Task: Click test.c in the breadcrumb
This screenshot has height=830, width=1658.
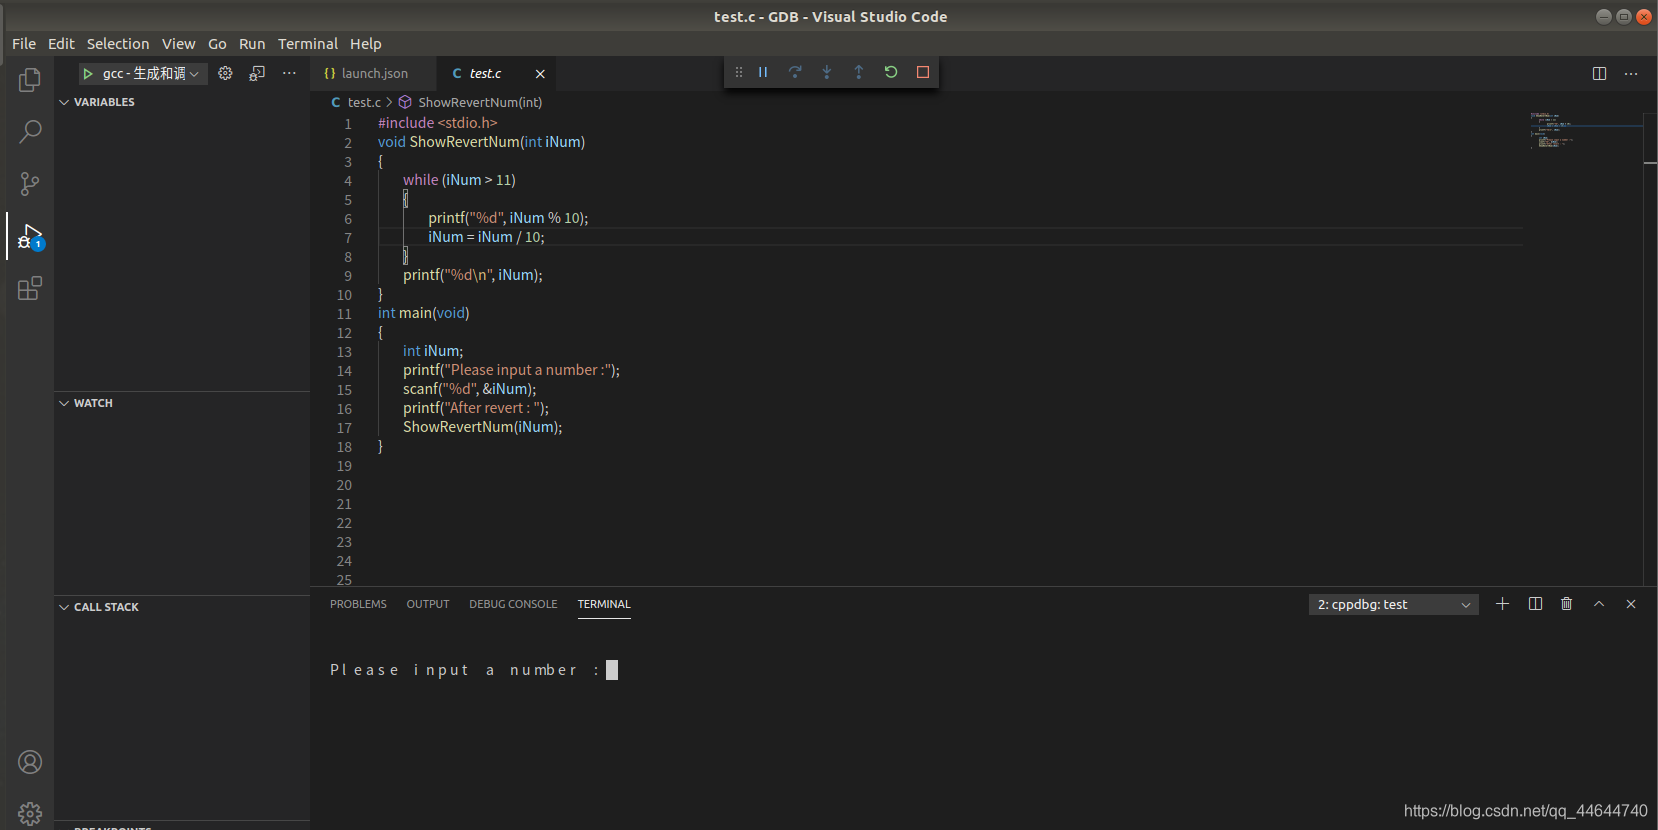Action: 364,102
